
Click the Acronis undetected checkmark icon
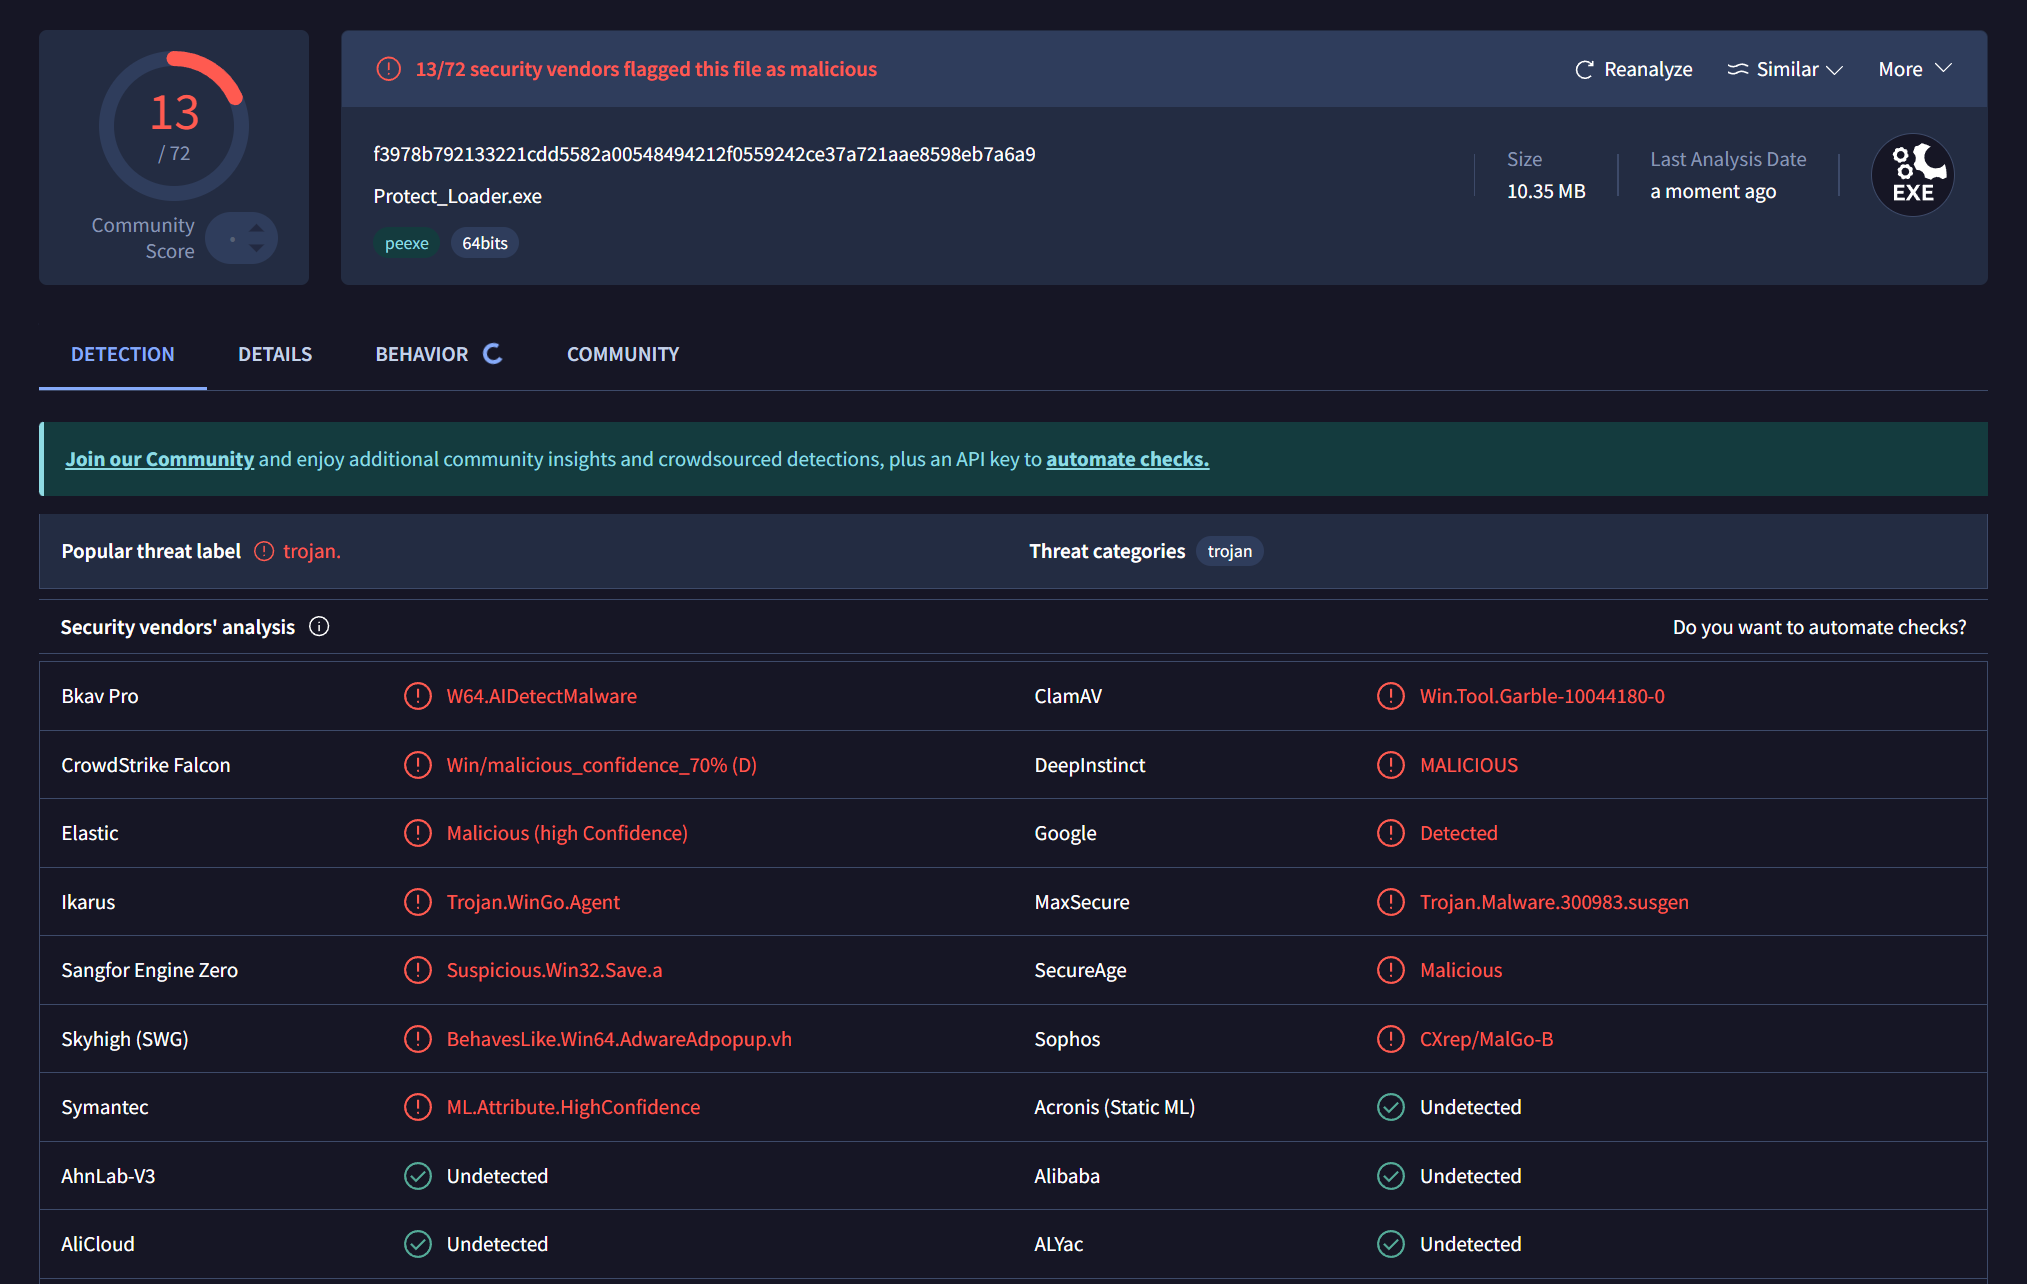coord(1390,1107)
